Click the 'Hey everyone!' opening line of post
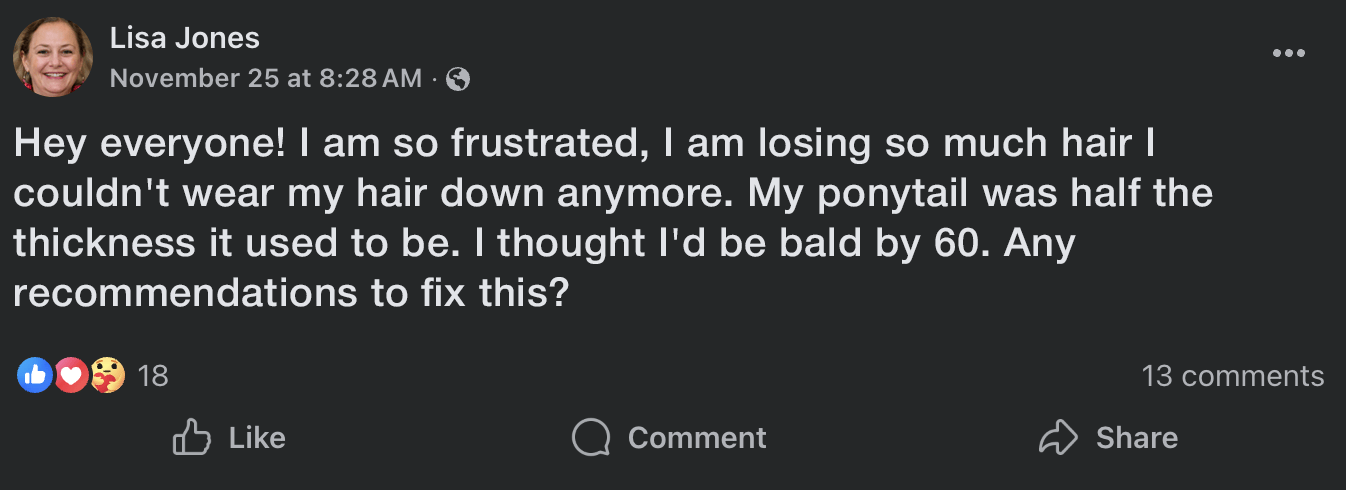This screenshot has width=1346, height=490. (x=148, y=145)
